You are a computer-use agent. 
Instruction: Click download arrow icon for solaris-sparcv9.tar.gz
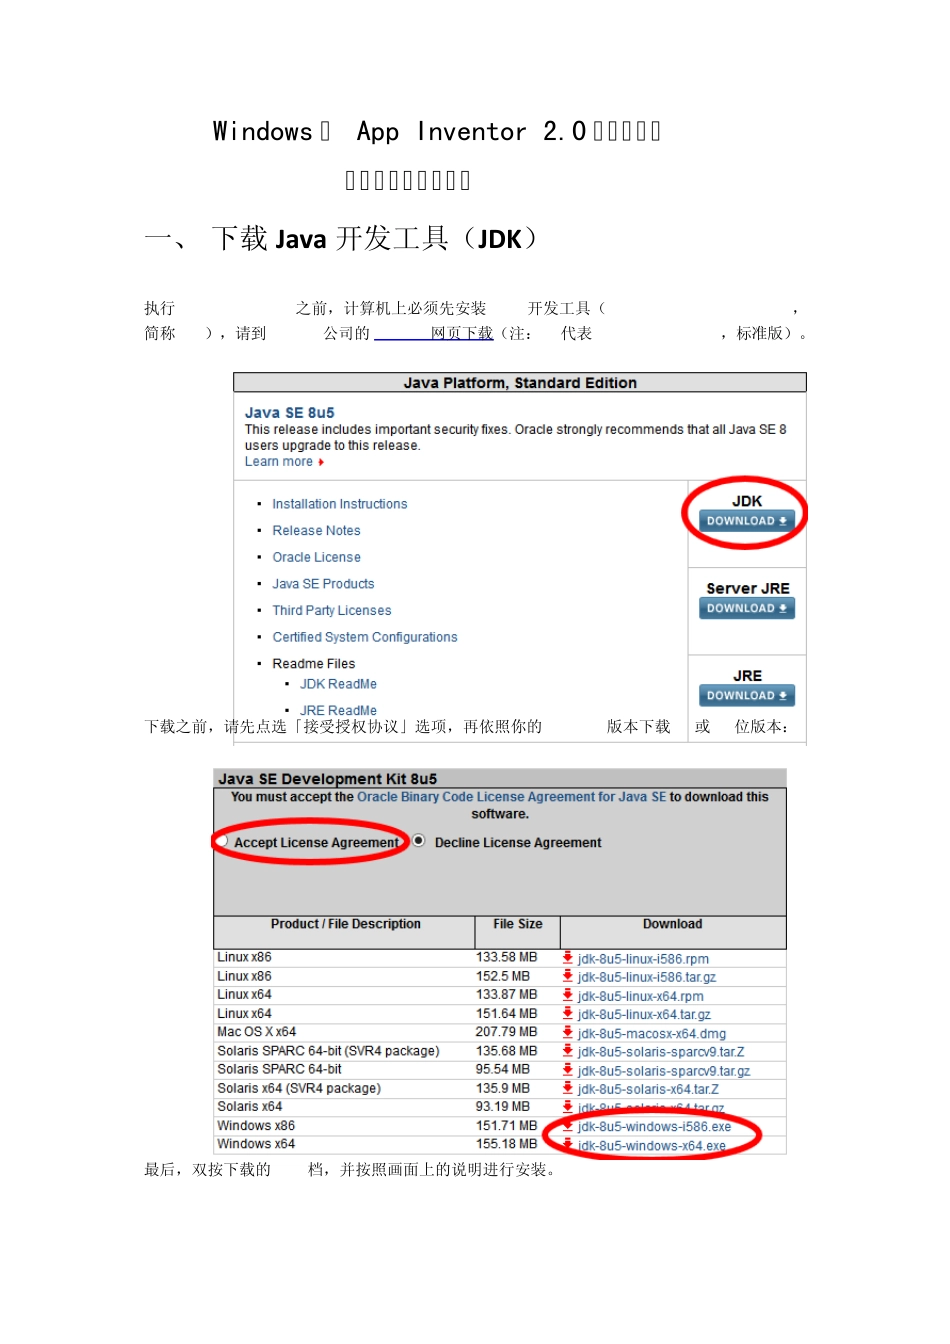coord(568,1069)
